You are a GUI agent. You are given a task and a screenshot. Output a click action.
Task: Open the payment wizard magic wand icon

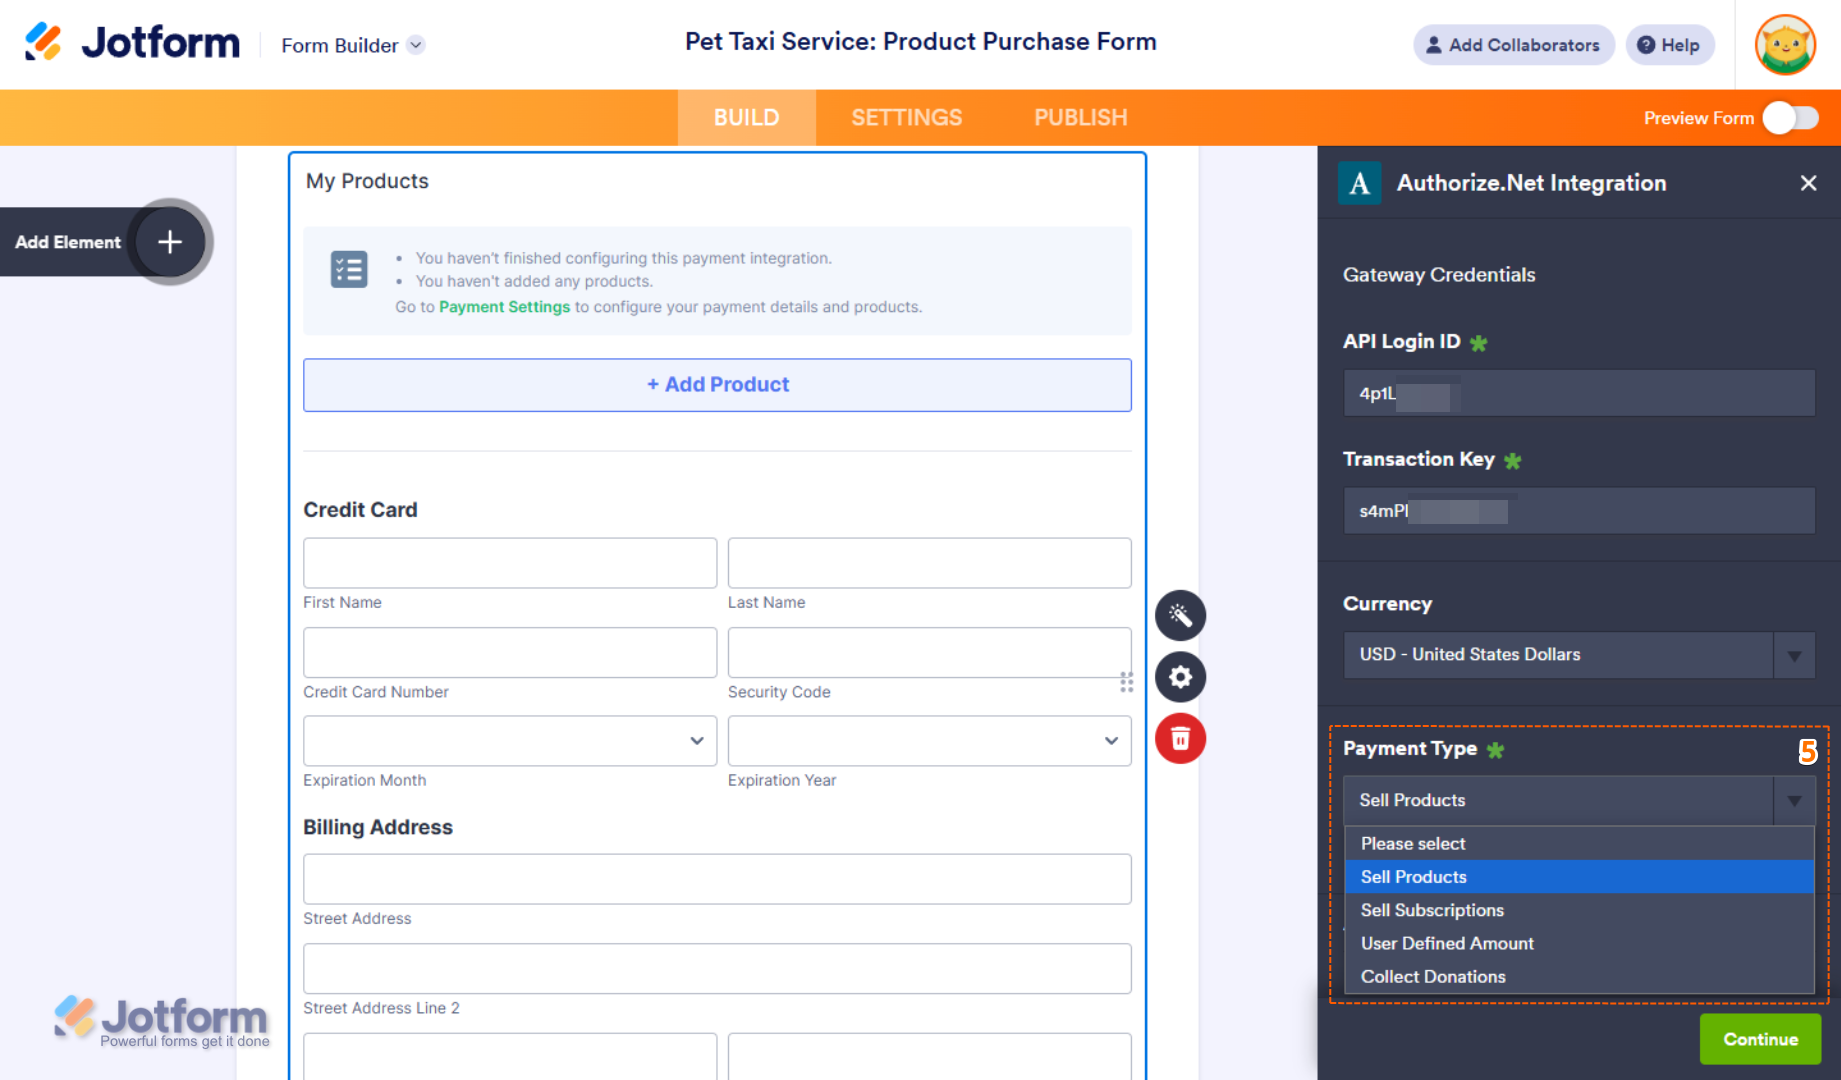click(x=1180, y=615)
